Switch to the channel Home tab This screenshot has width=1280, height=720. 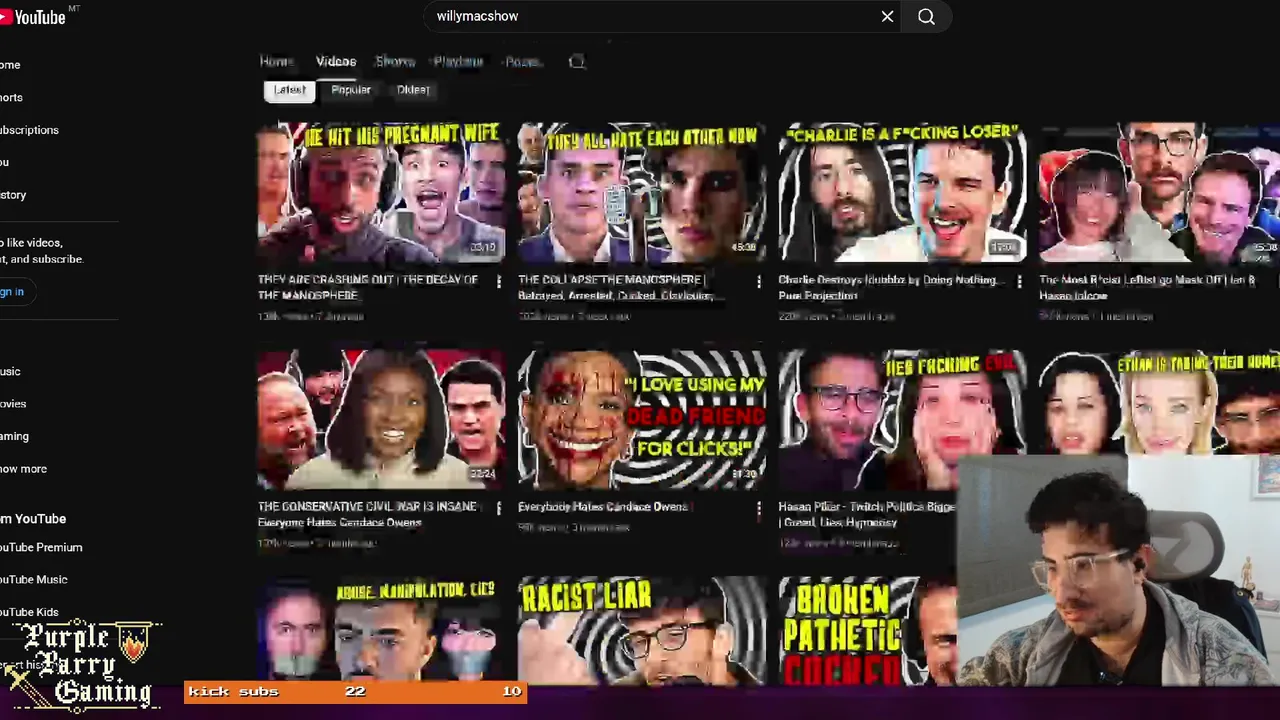277,62
